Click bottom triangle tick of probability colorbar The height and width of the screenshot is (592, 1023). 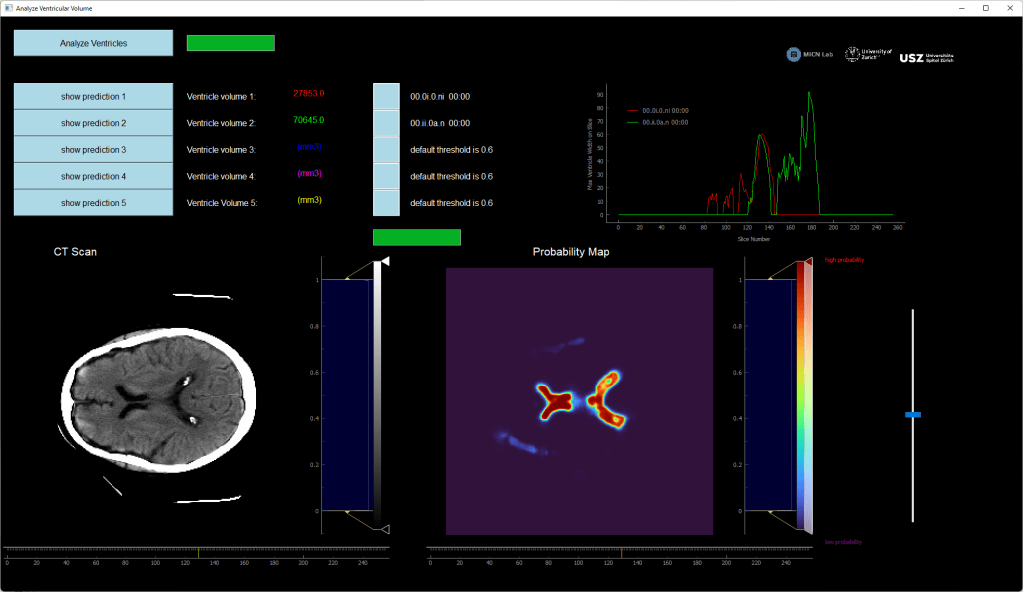808,528
